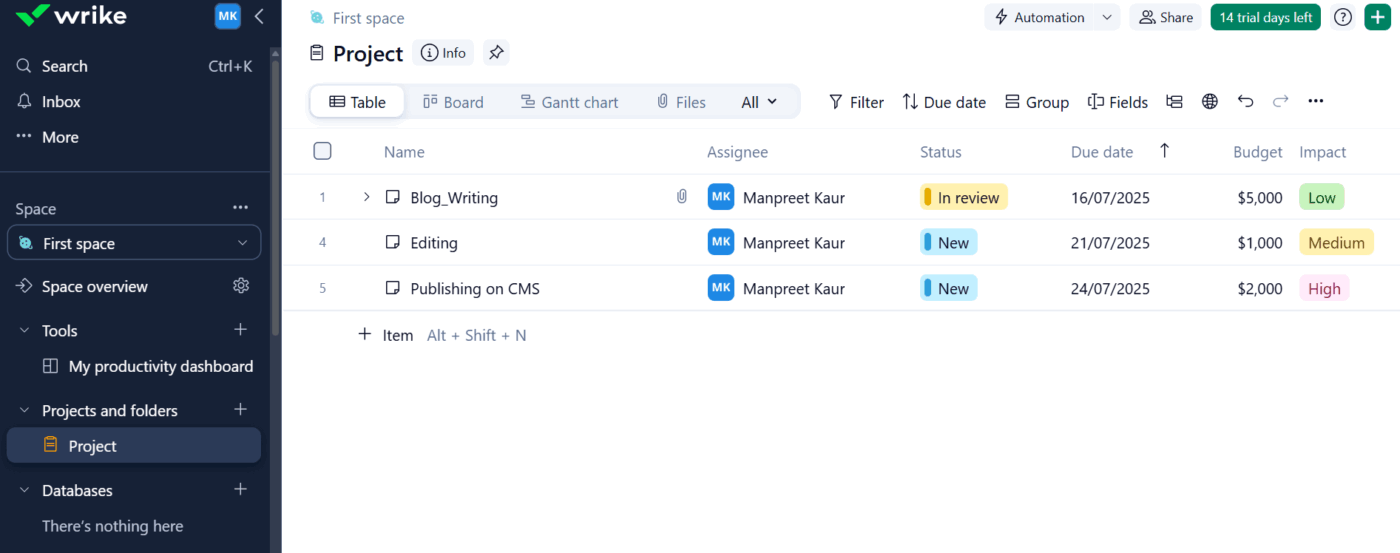Undo the last action
Image resolution: width=1400 pixels, height=553 pixels.
(x=1245, y=101)
